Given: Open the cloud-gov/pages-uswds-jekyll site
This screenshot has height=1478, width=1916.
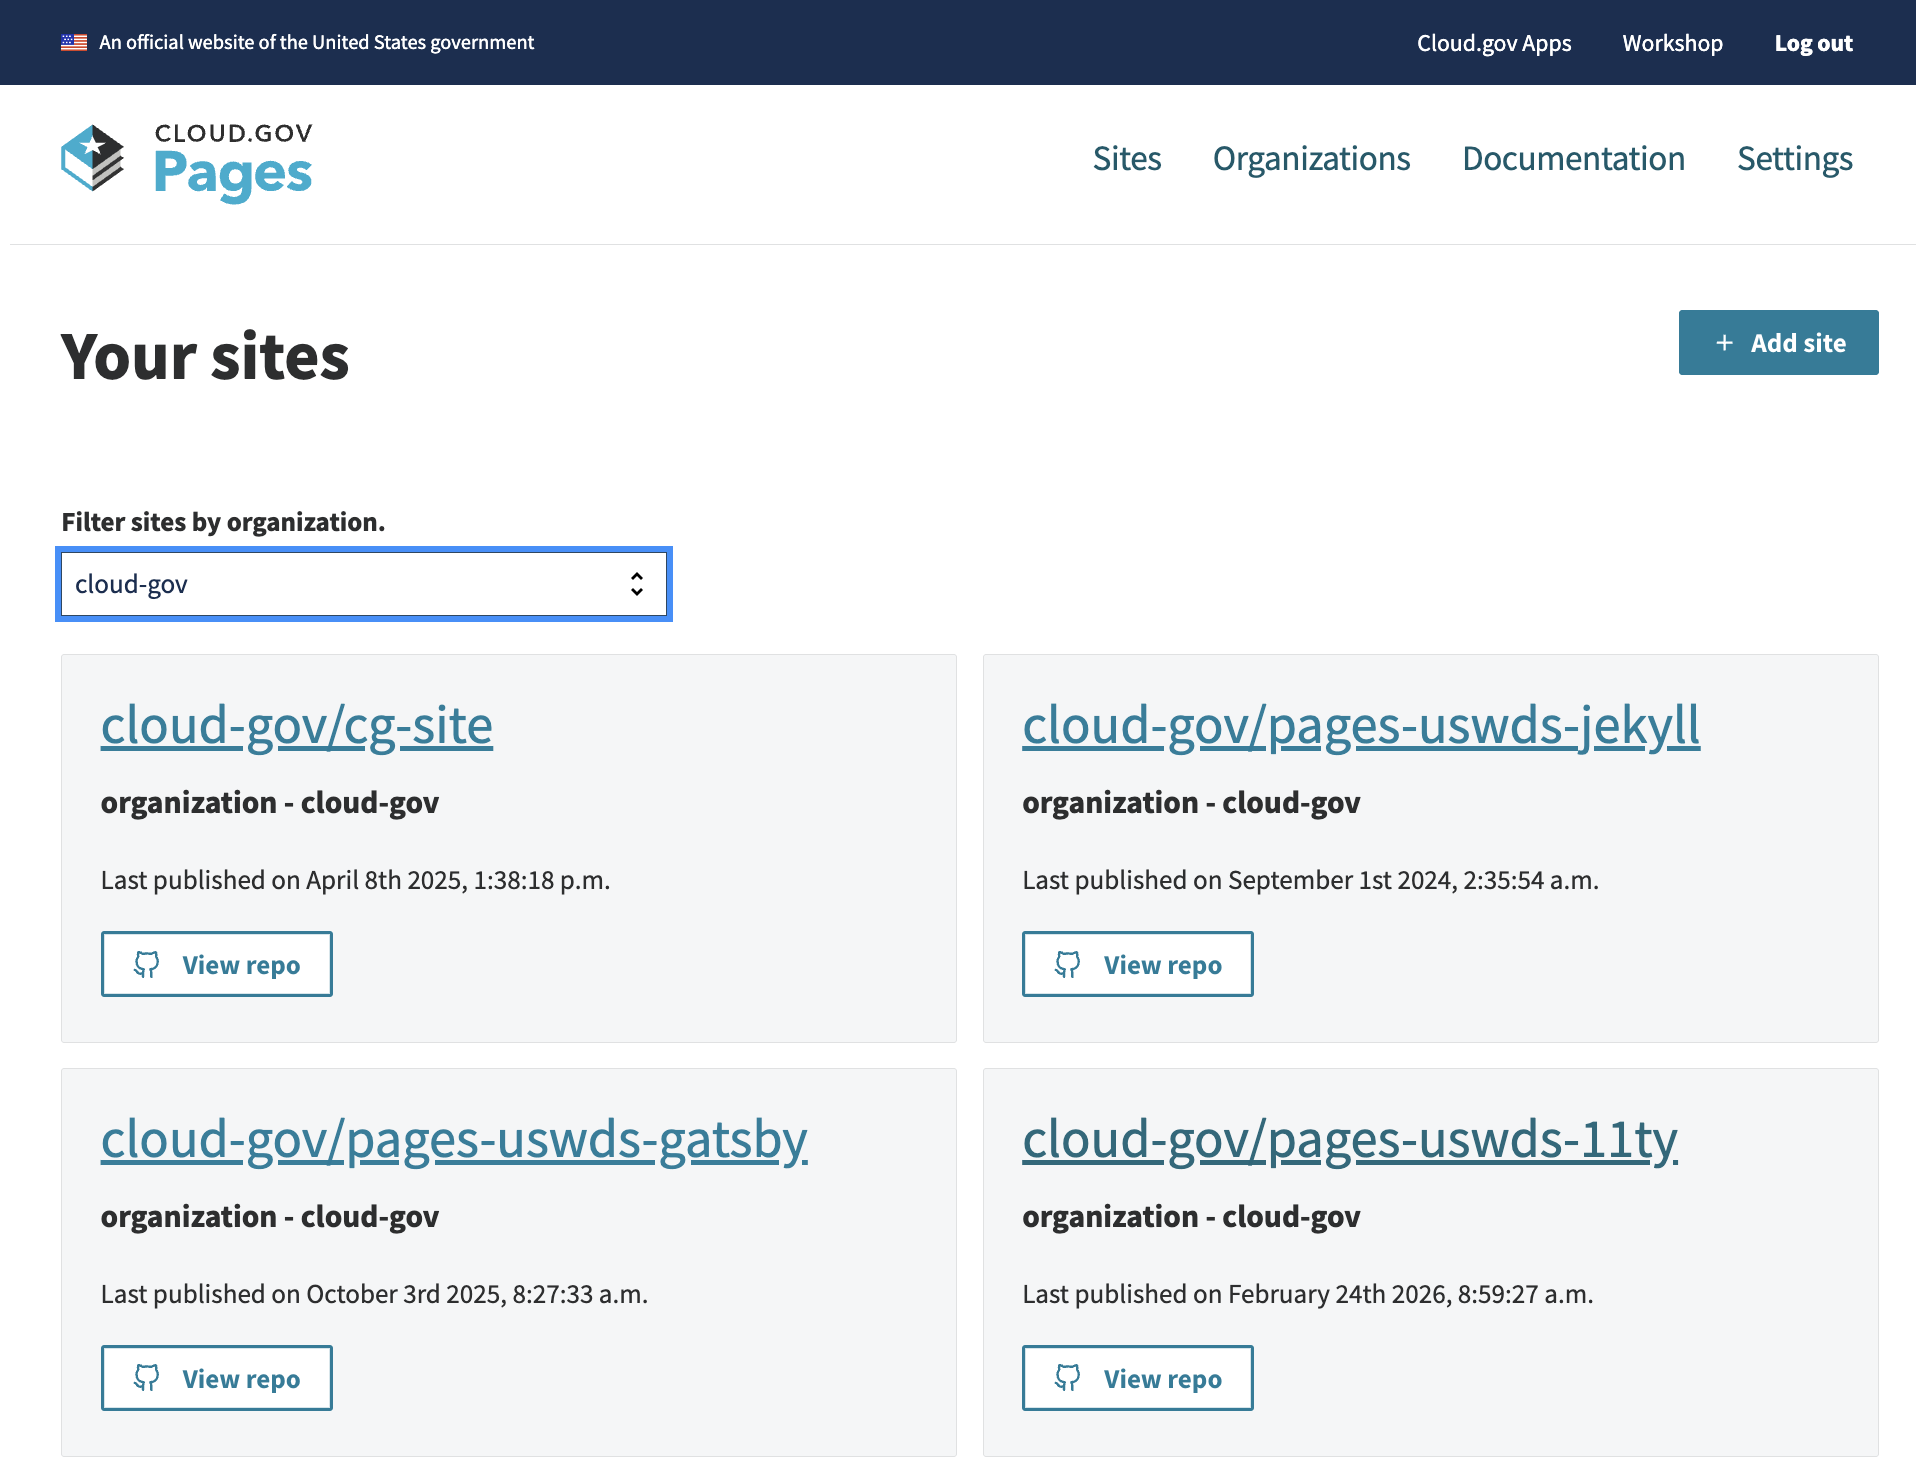Looking at the screenshot, I should pos(1360,725).
